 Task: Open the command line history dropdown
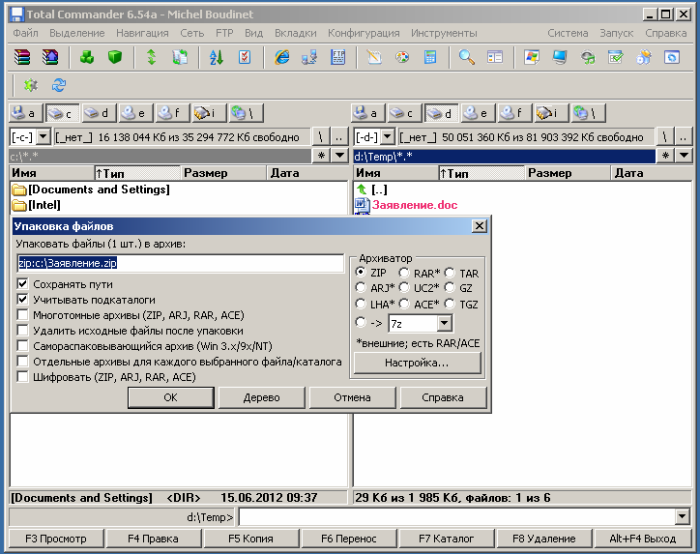pyautogui.click(x=682, y=517)
